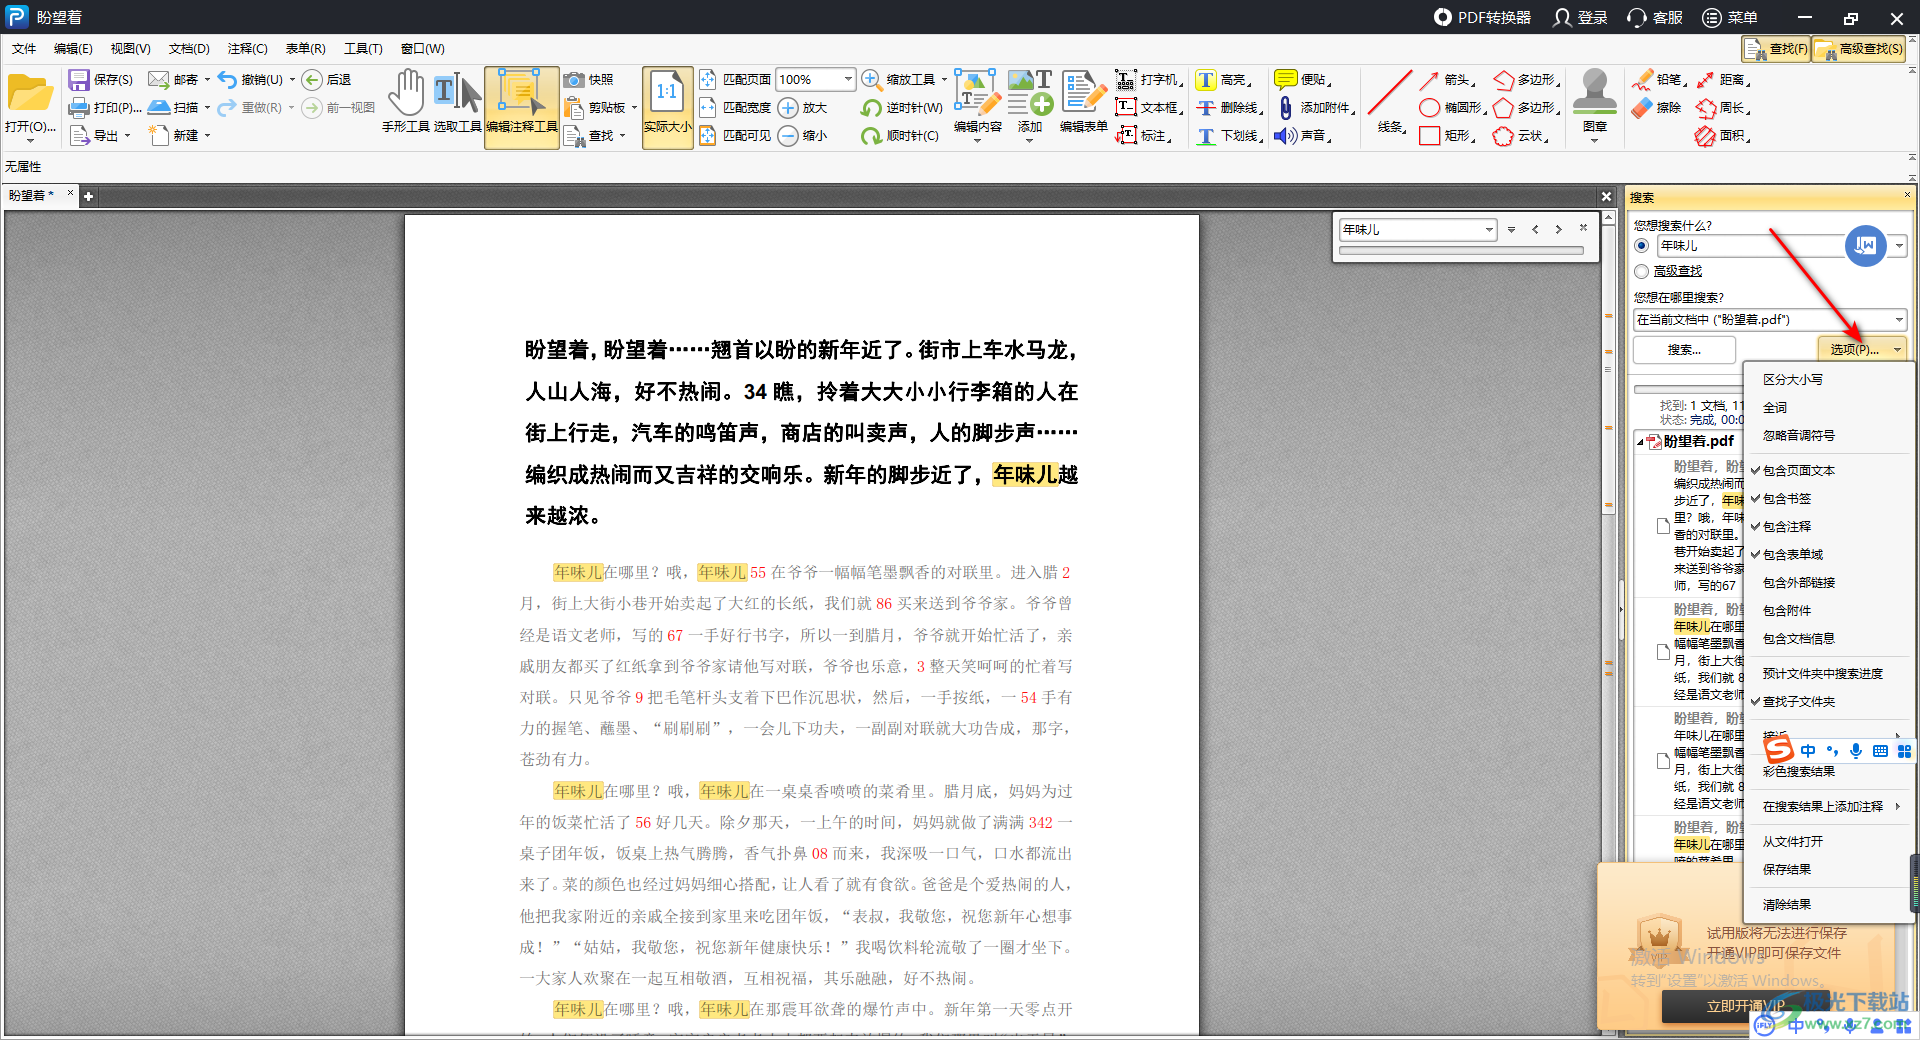Open a new tab with plus button
The height and width of the screenshot is (1040, 1920).
88,196
